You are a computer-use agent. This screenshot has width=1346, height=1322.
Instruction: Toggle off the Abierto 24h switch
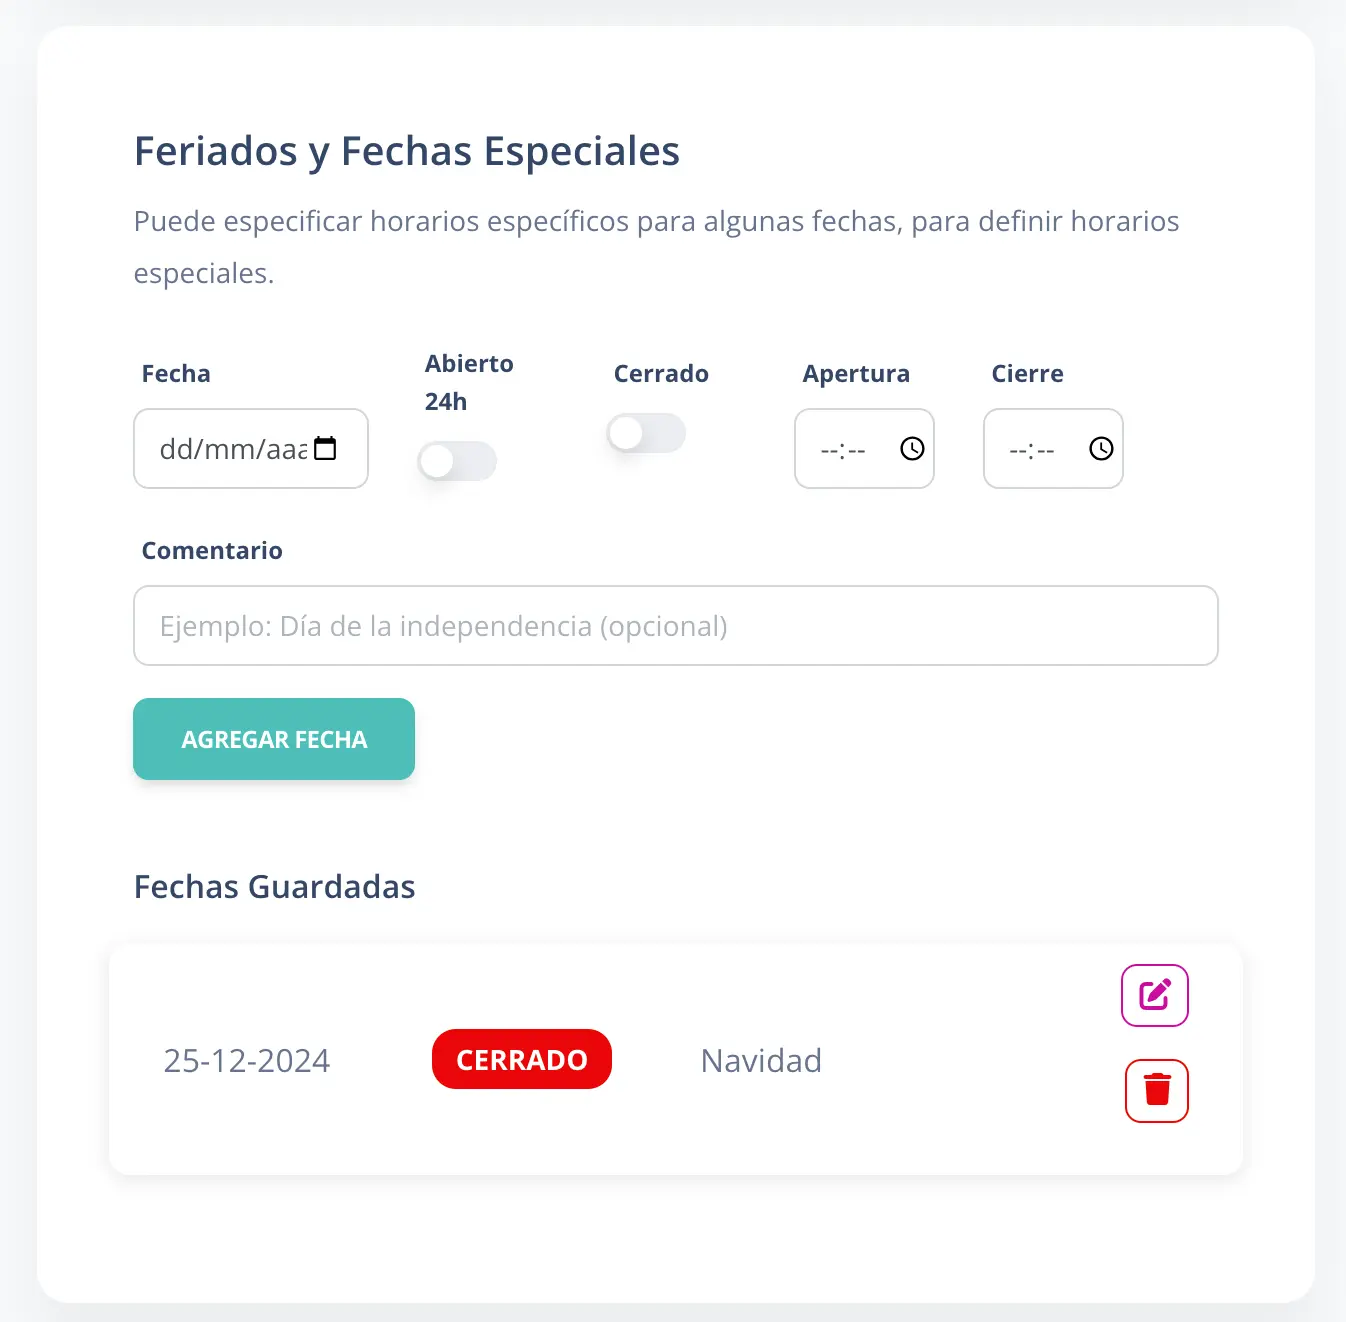[x=457, y=461]
